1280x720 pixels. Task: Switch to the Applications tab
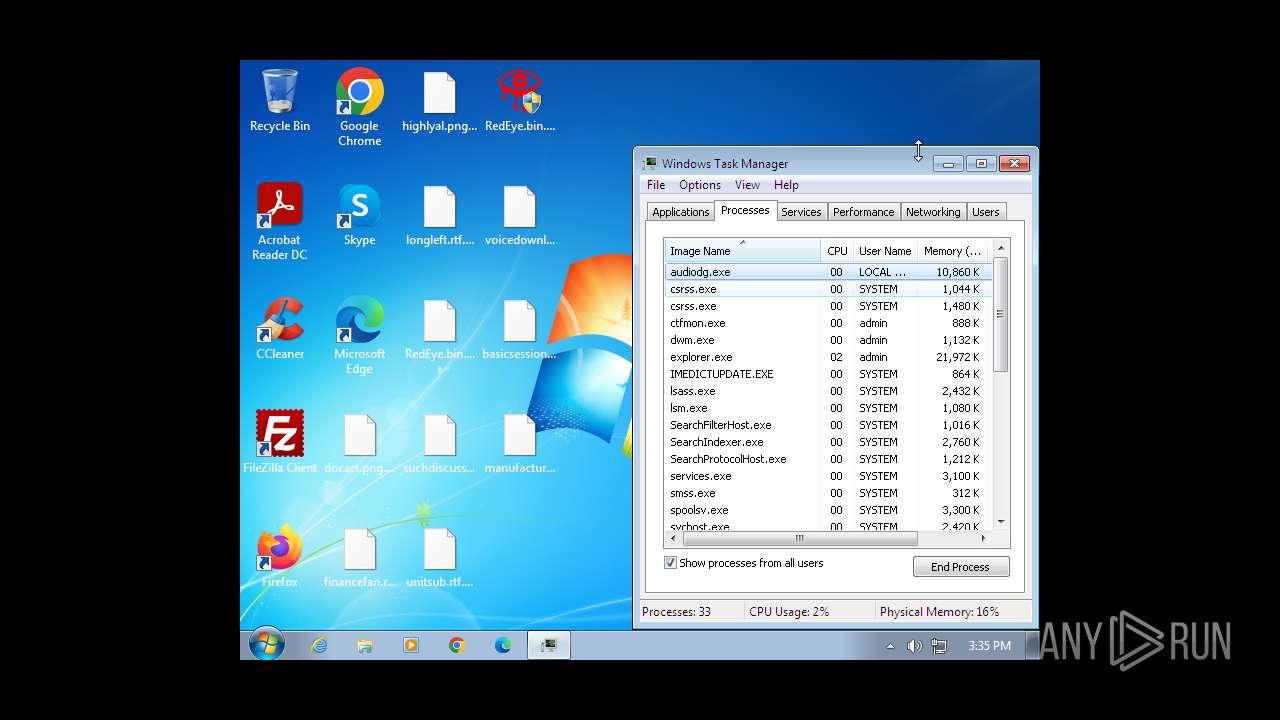680,212
